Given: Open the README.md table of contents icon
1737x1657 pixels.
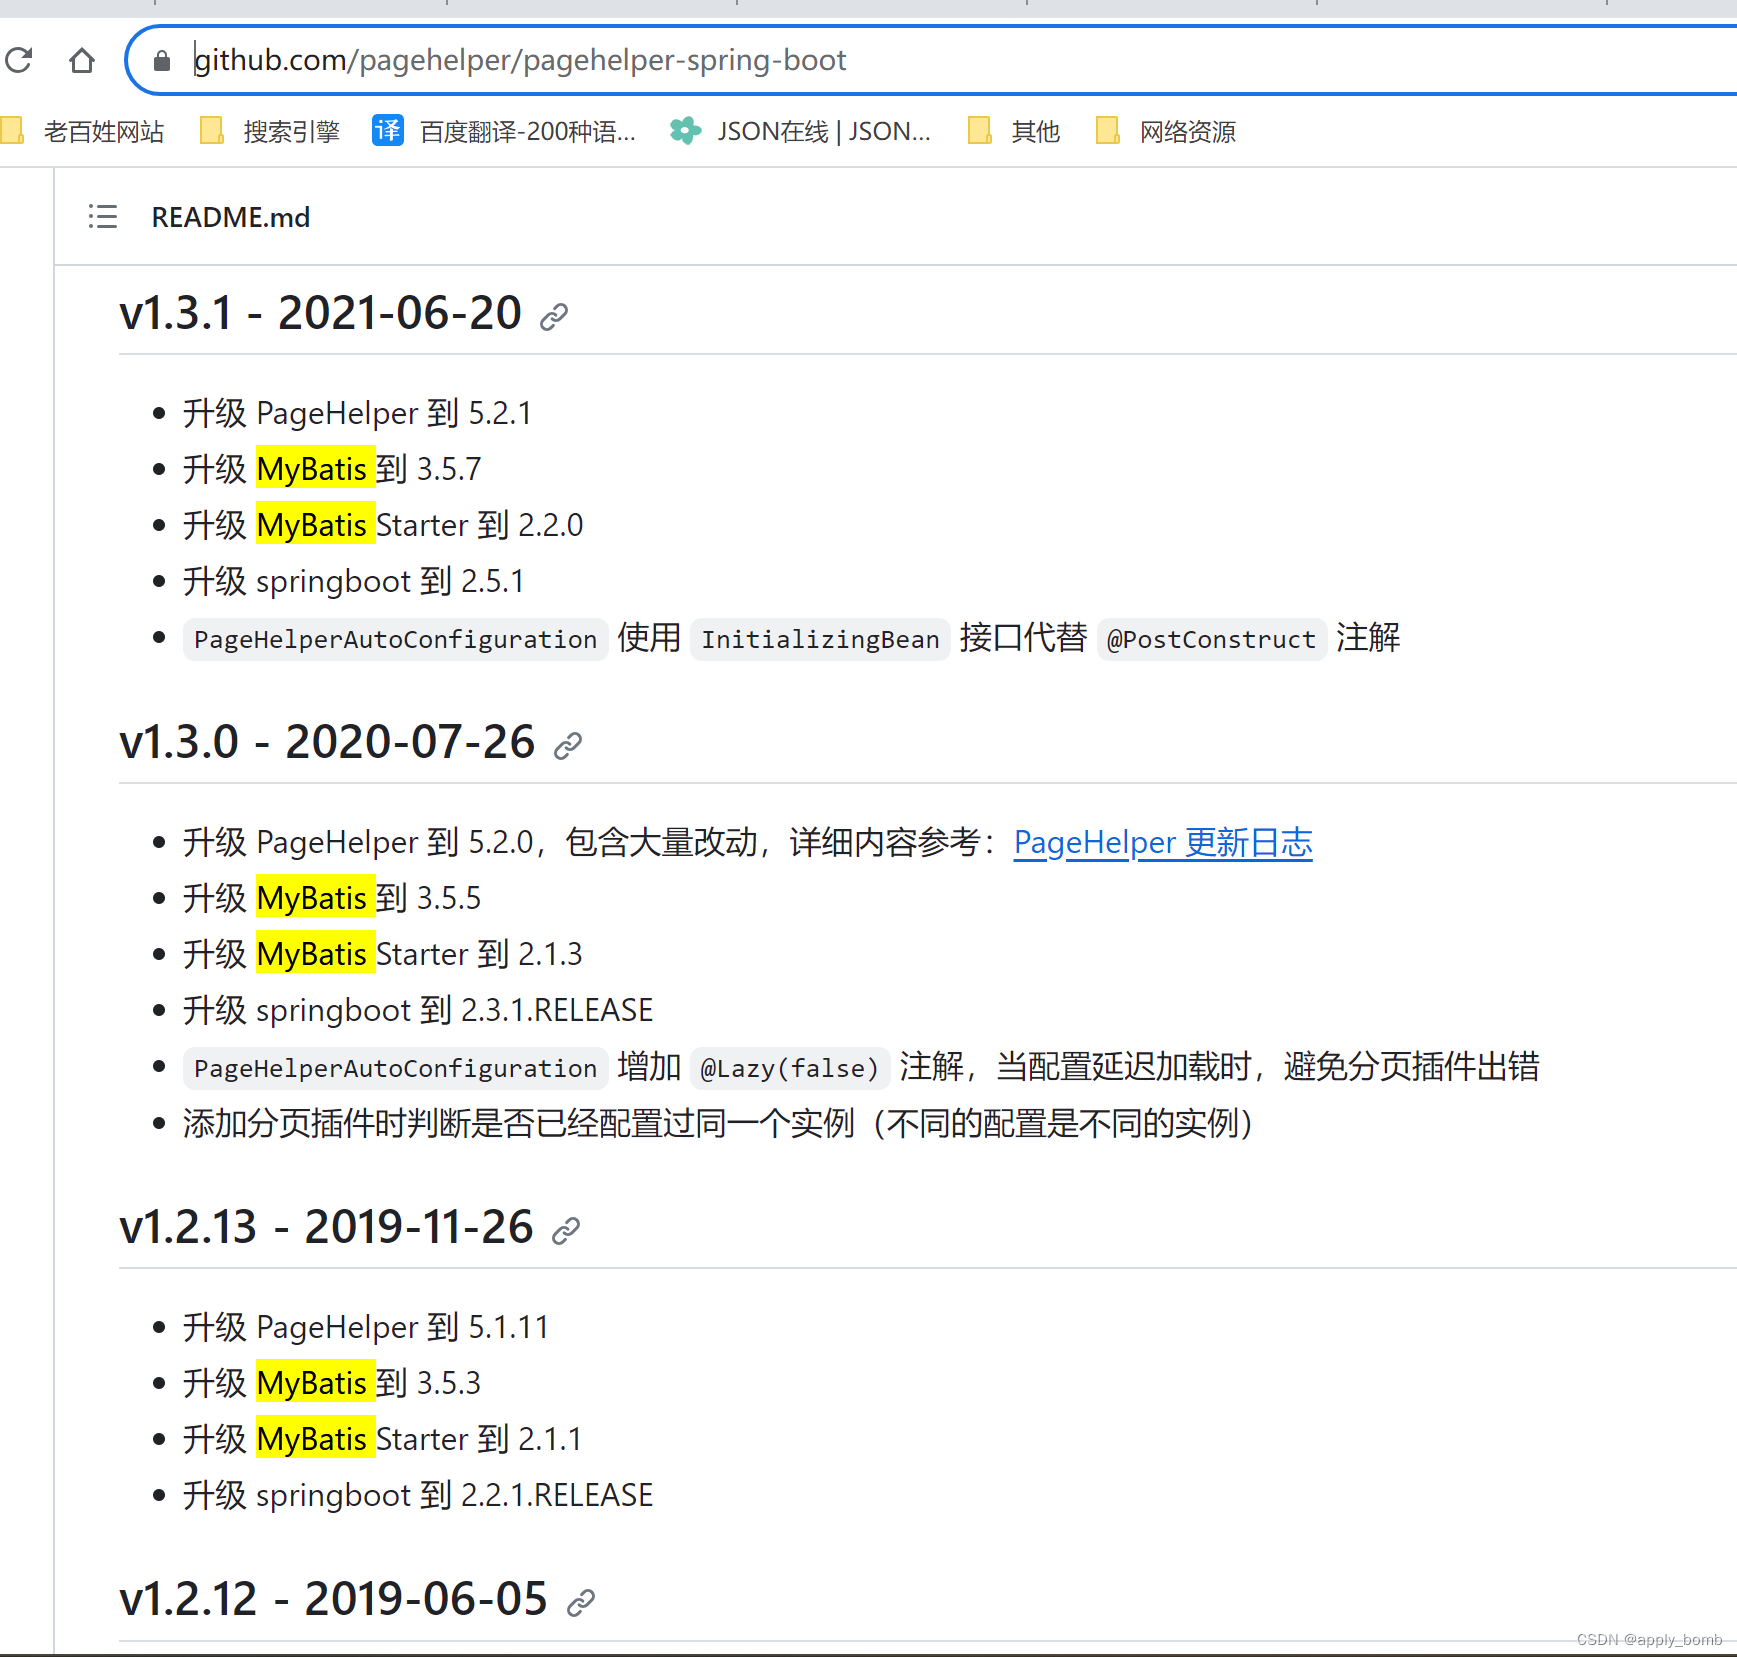Looking at the screenshot, I should (x=101, y=217).
